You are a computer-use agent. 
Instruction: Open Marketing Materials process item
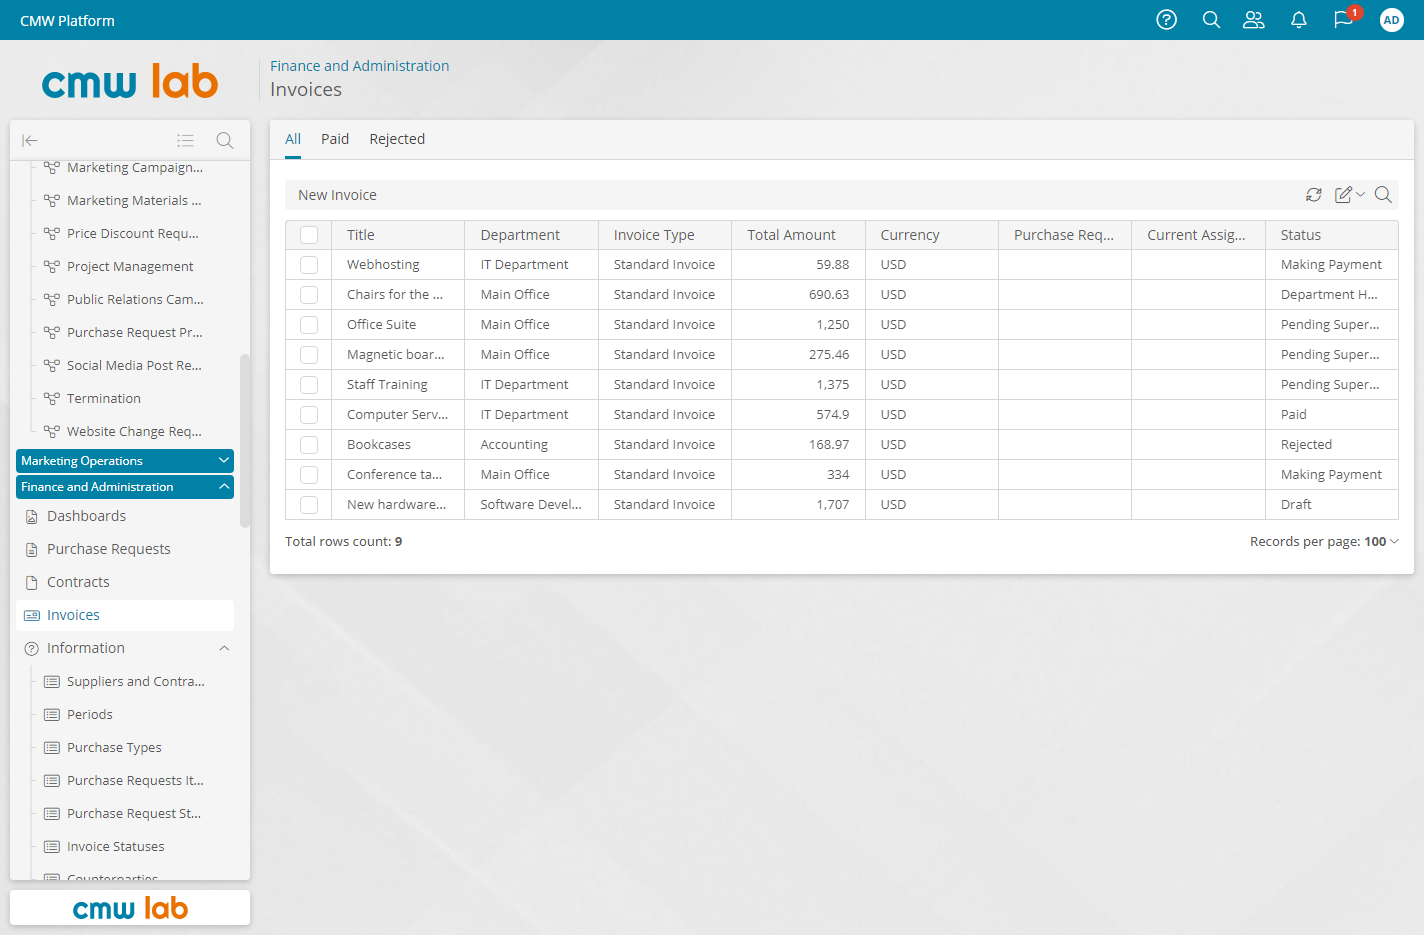click(x=135, y=201)
